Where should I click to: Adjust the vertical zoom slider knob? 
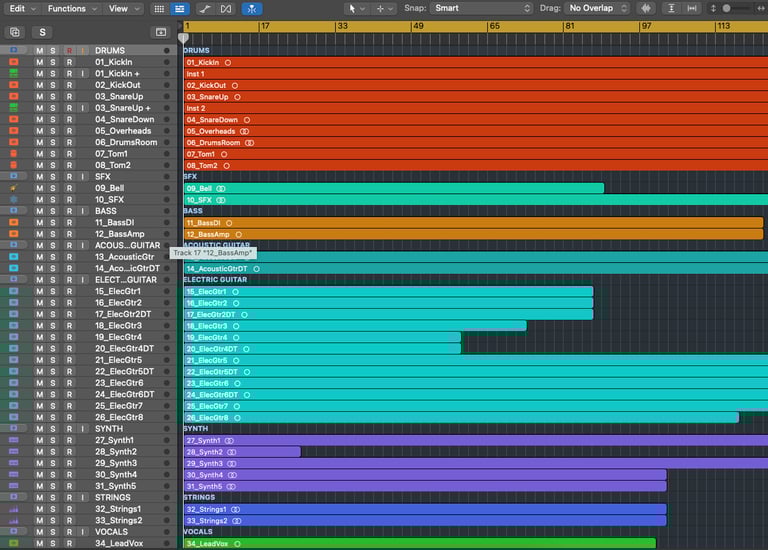tap(727, 8)
